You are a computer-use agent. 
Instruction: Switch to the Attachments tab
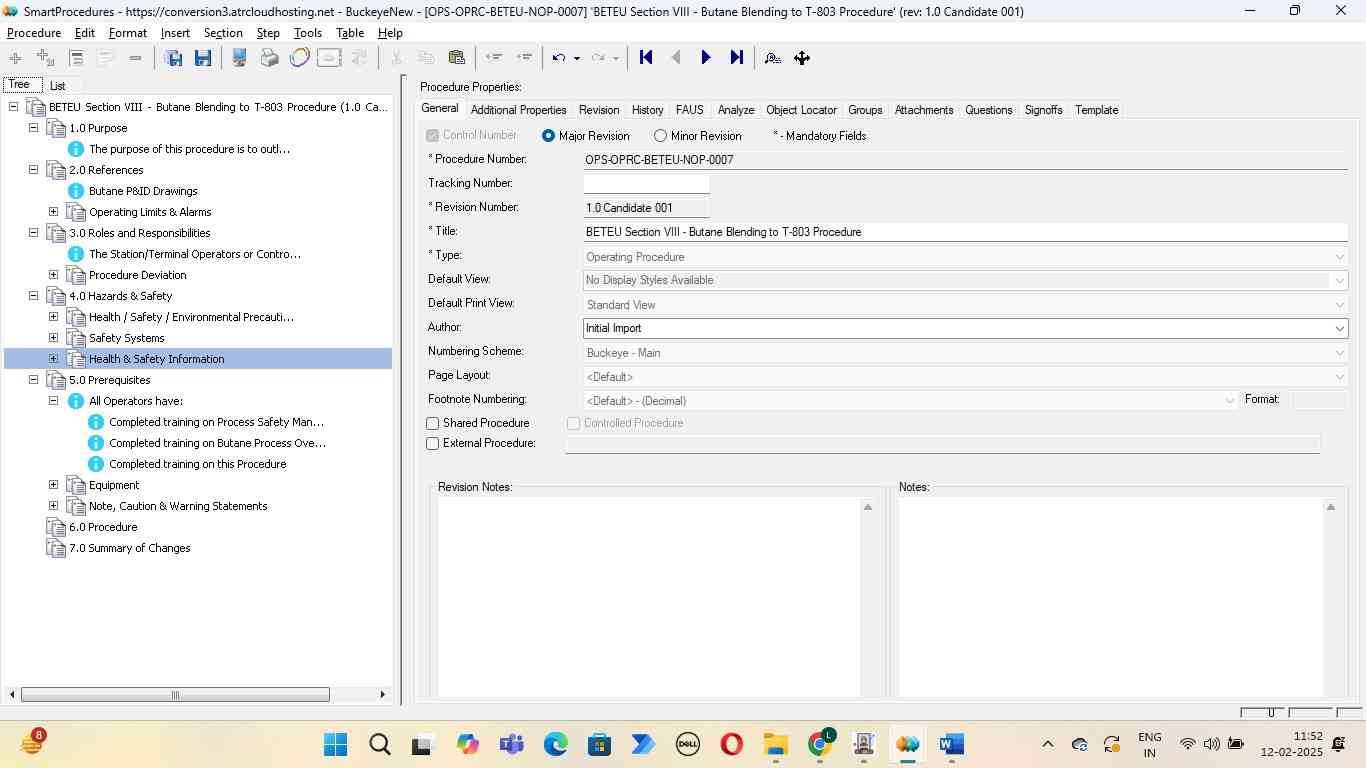924,110
